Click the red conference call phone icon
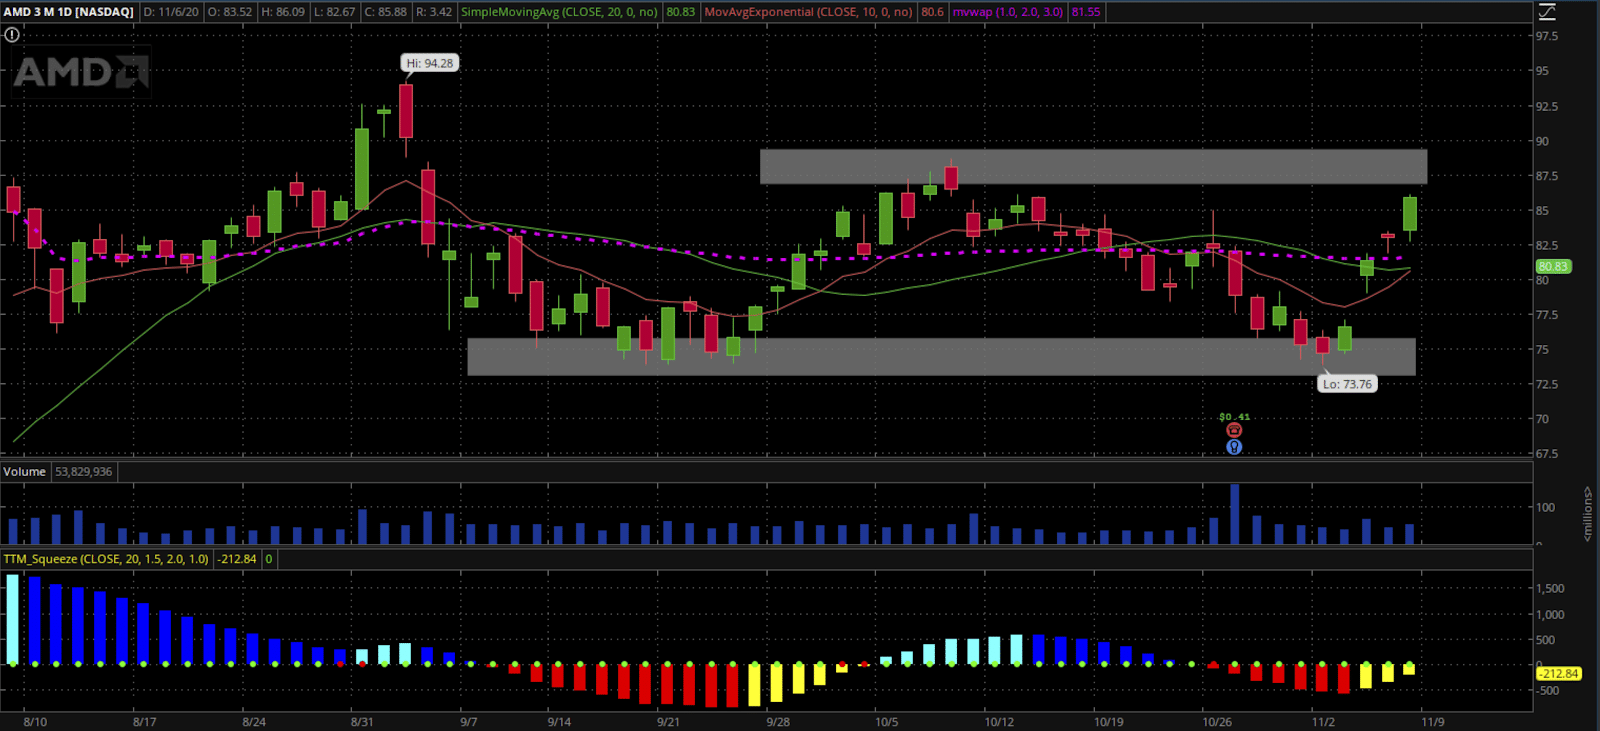The width and height of the screenshot is (1600, 731). (1234, 430)
